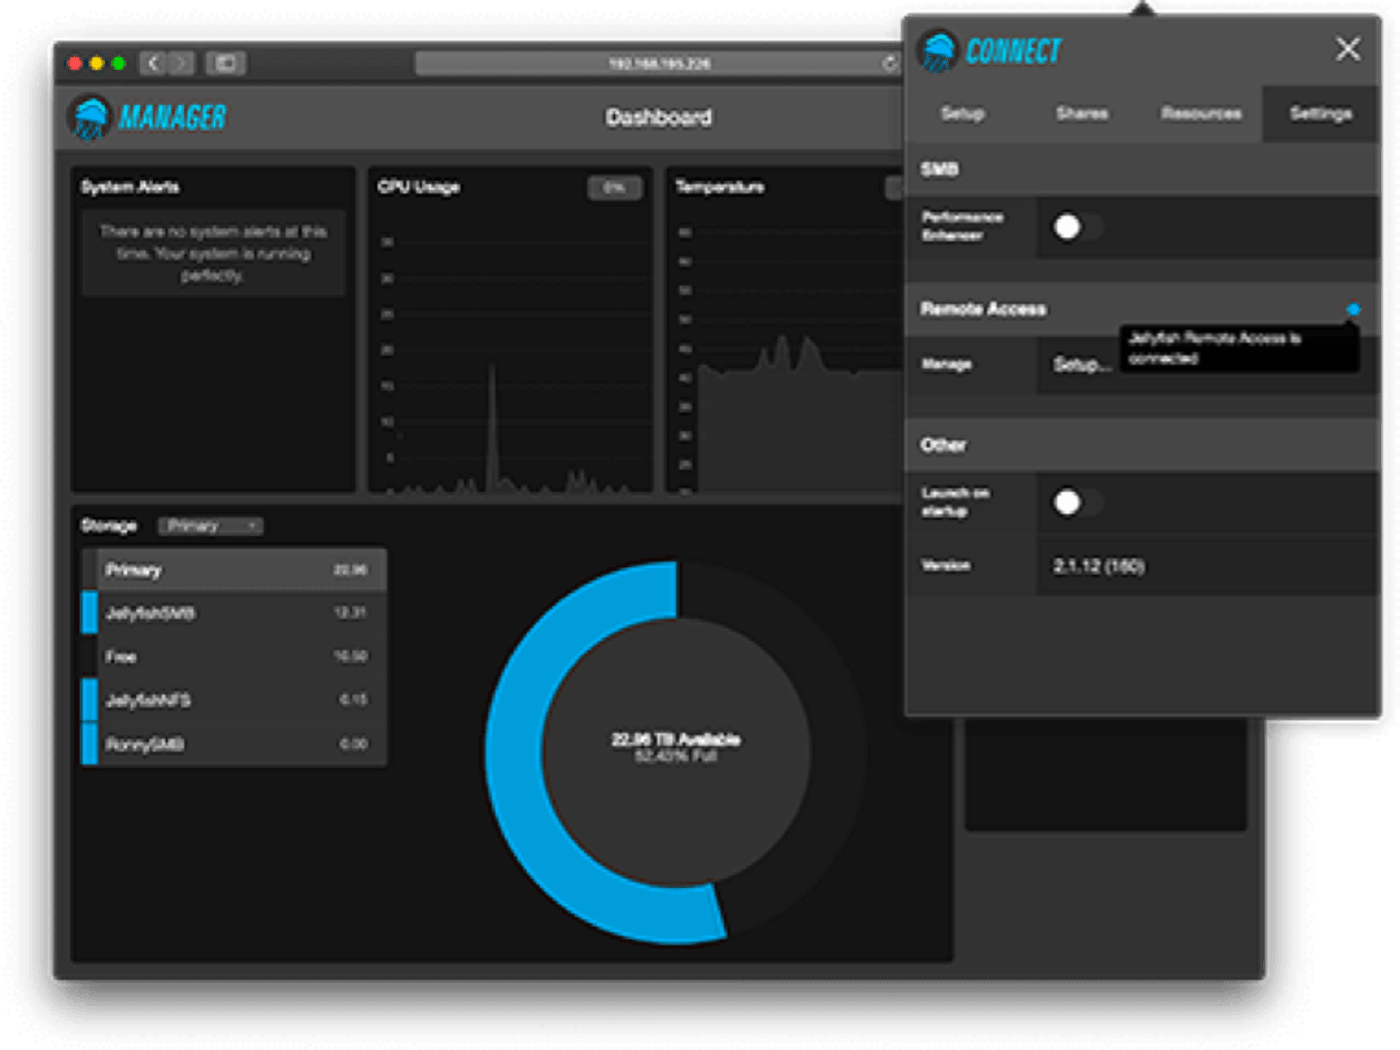Open the Storage Primary dropdown
Viewport: 1400px width, 1050px height.
pos(211,526)
